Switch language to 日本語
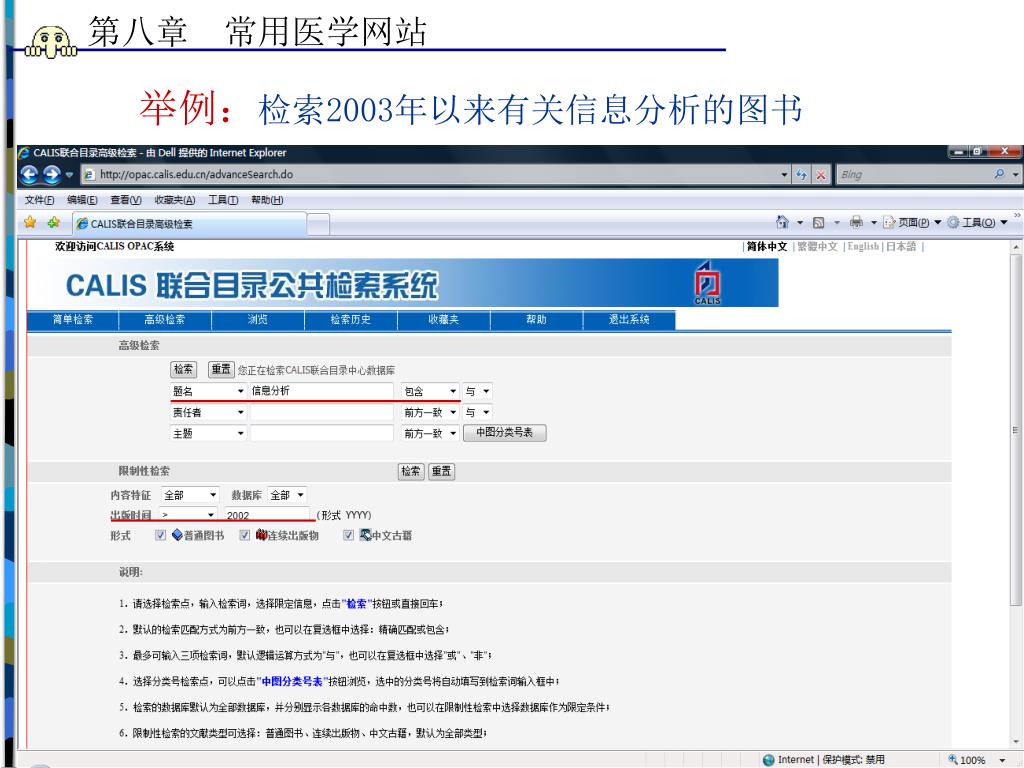 coord(901,246)
